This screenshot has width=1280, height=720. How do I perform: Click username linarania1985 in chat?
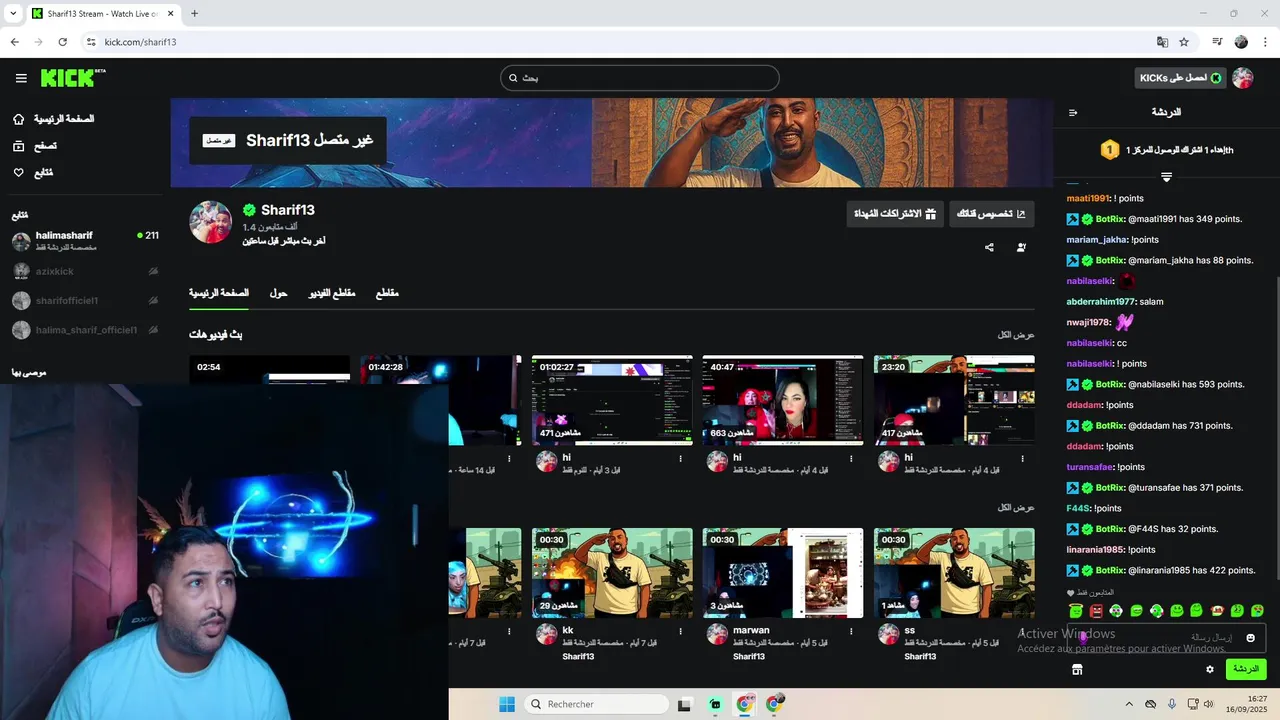click(1096, 549)
